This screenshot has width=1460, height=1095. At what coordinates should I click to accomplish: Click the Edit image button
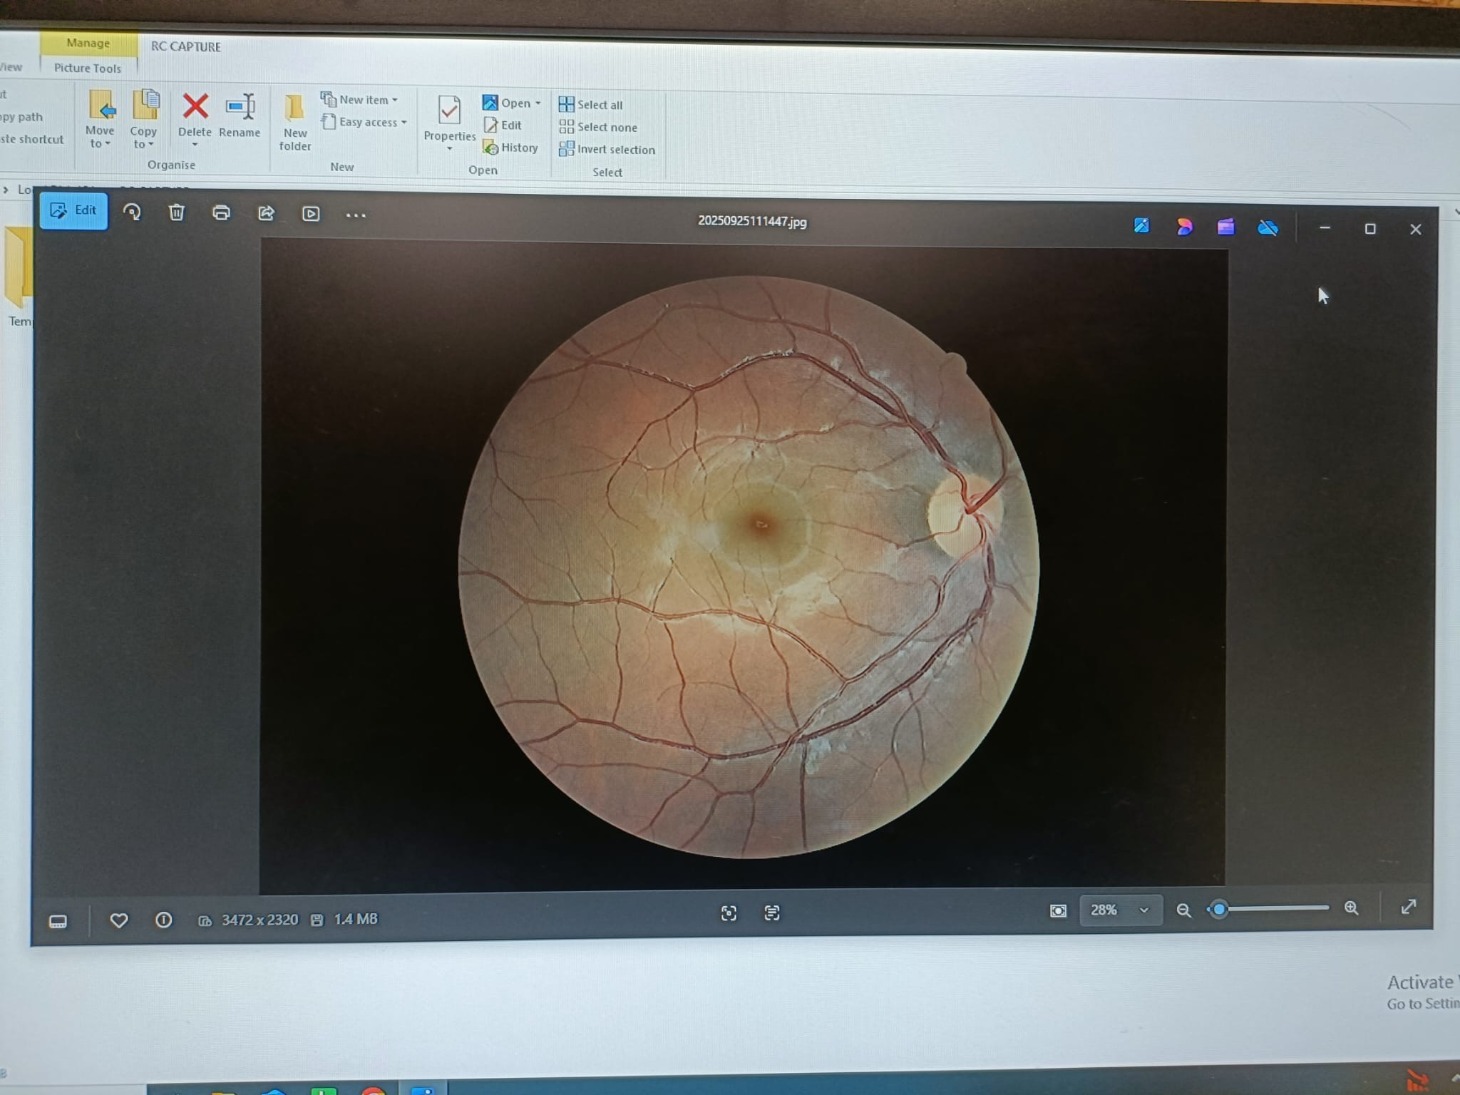[74, 211]
